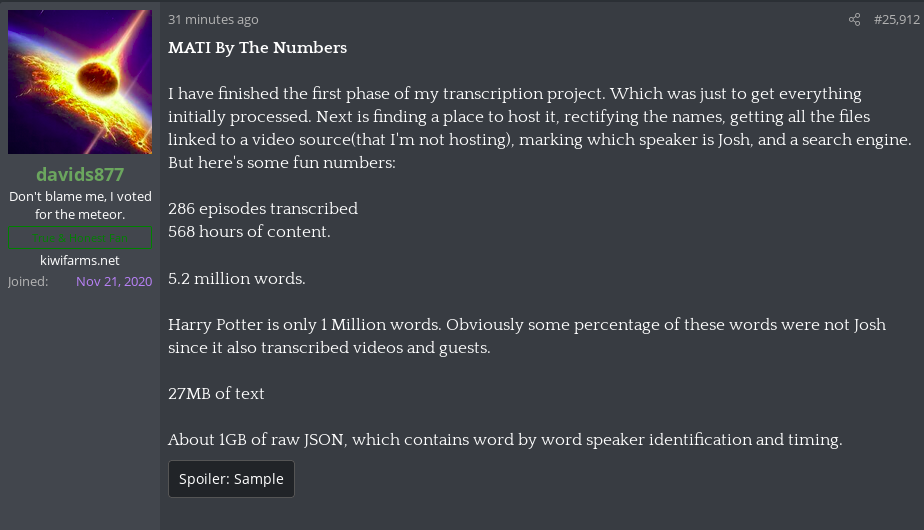Open the davids877 meteor avatar image

pyautogui.click(x=80, y=82)
